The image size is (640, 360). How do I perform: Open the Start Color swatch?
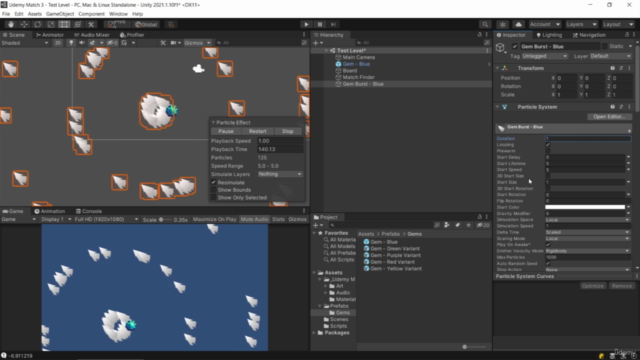click(585, 207)
